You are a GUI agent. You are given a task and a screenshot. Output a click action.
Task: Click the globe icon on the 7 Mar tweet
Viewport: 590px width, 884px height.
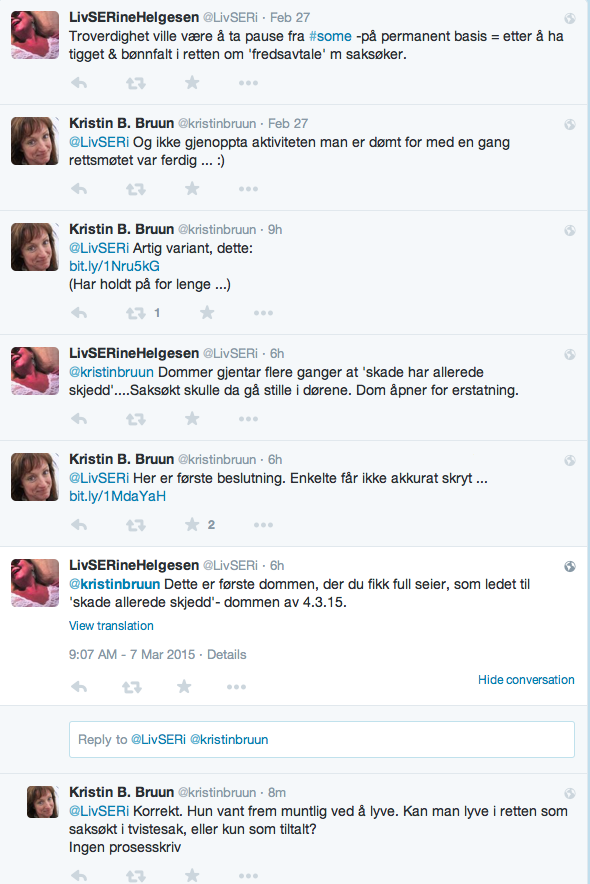click(570, 567)
